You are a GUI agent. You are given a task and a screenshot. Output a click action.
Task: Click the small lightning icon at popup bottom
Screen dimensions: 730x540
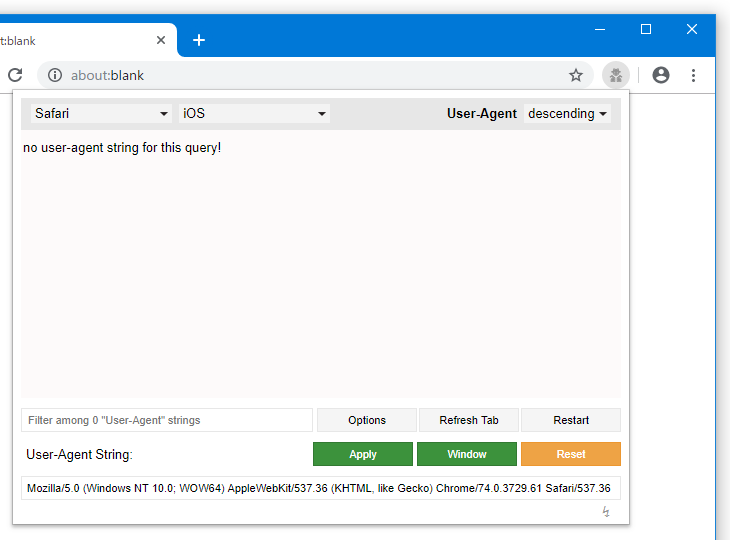pos(606,512)
